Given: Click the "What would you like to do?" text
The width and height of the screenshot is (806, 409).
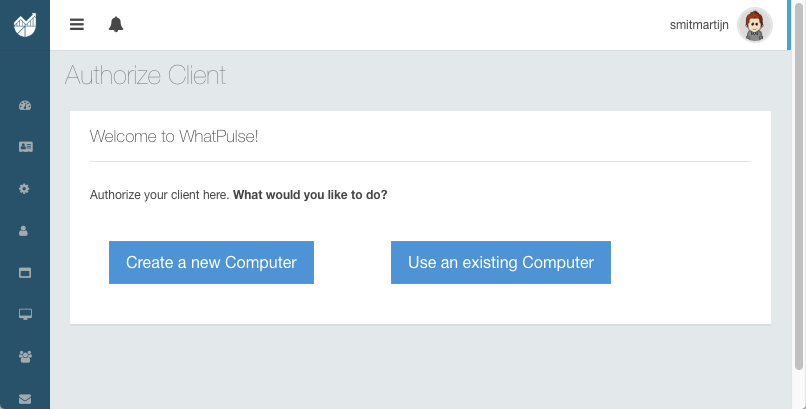Looking at the screenshot, I should pos(310,195).
